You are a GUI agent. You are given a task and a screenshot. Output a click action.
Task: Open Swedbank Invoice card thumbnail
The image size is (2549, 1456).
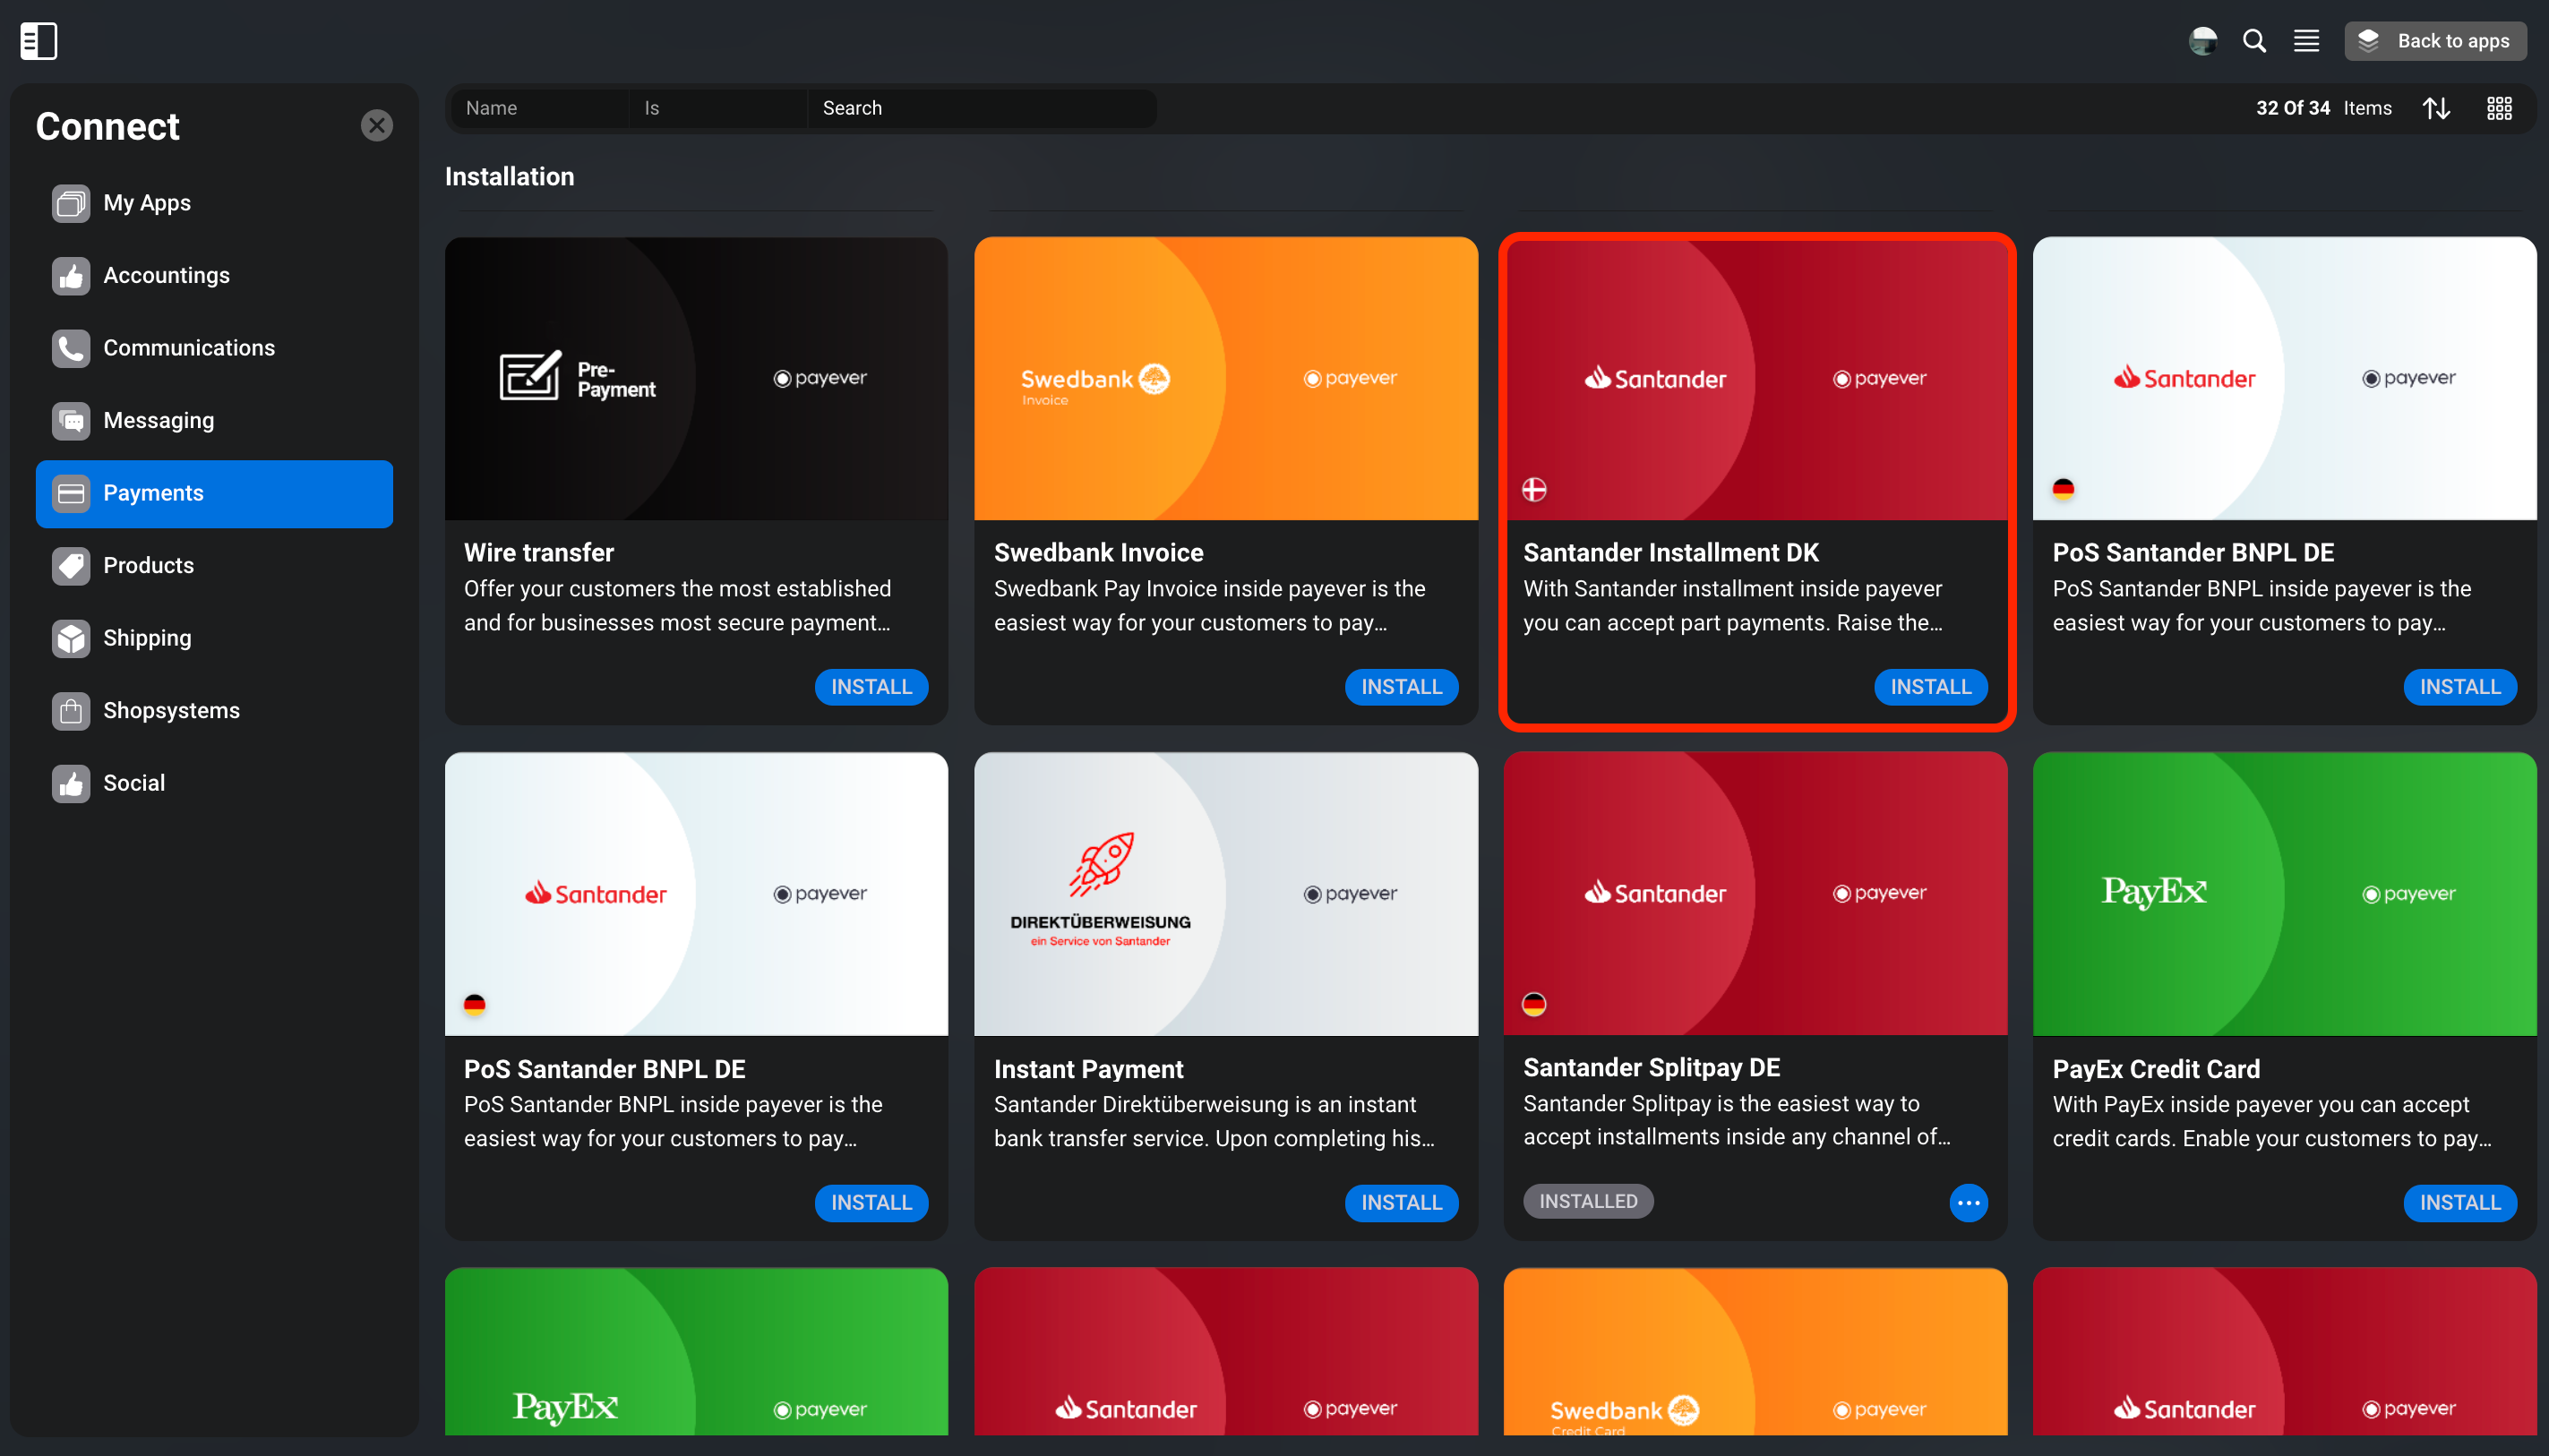pos(1226,378)
